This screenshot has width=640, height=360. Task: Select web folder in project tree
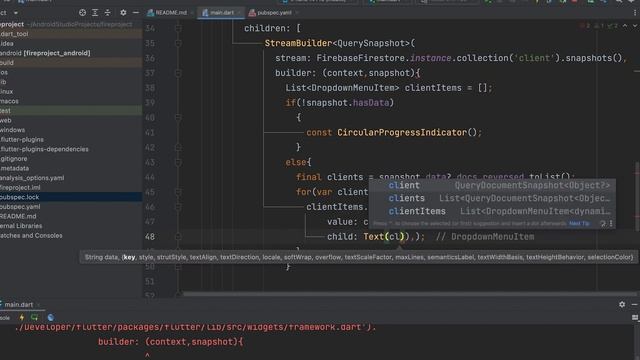pos(71,120)
